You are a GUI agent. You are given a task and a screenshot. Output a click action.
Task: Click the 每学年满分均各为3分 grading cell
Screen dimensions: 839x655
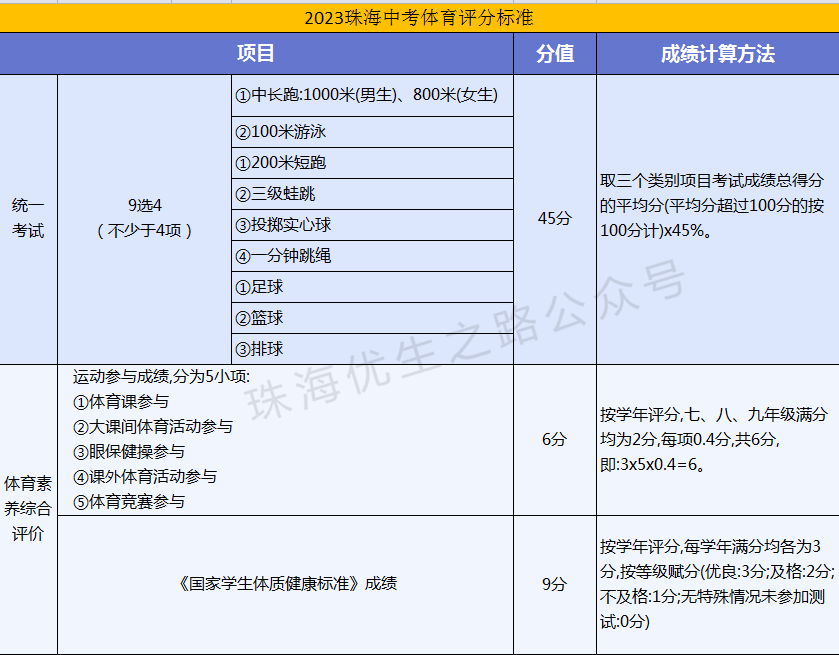(x=718, y=584)
